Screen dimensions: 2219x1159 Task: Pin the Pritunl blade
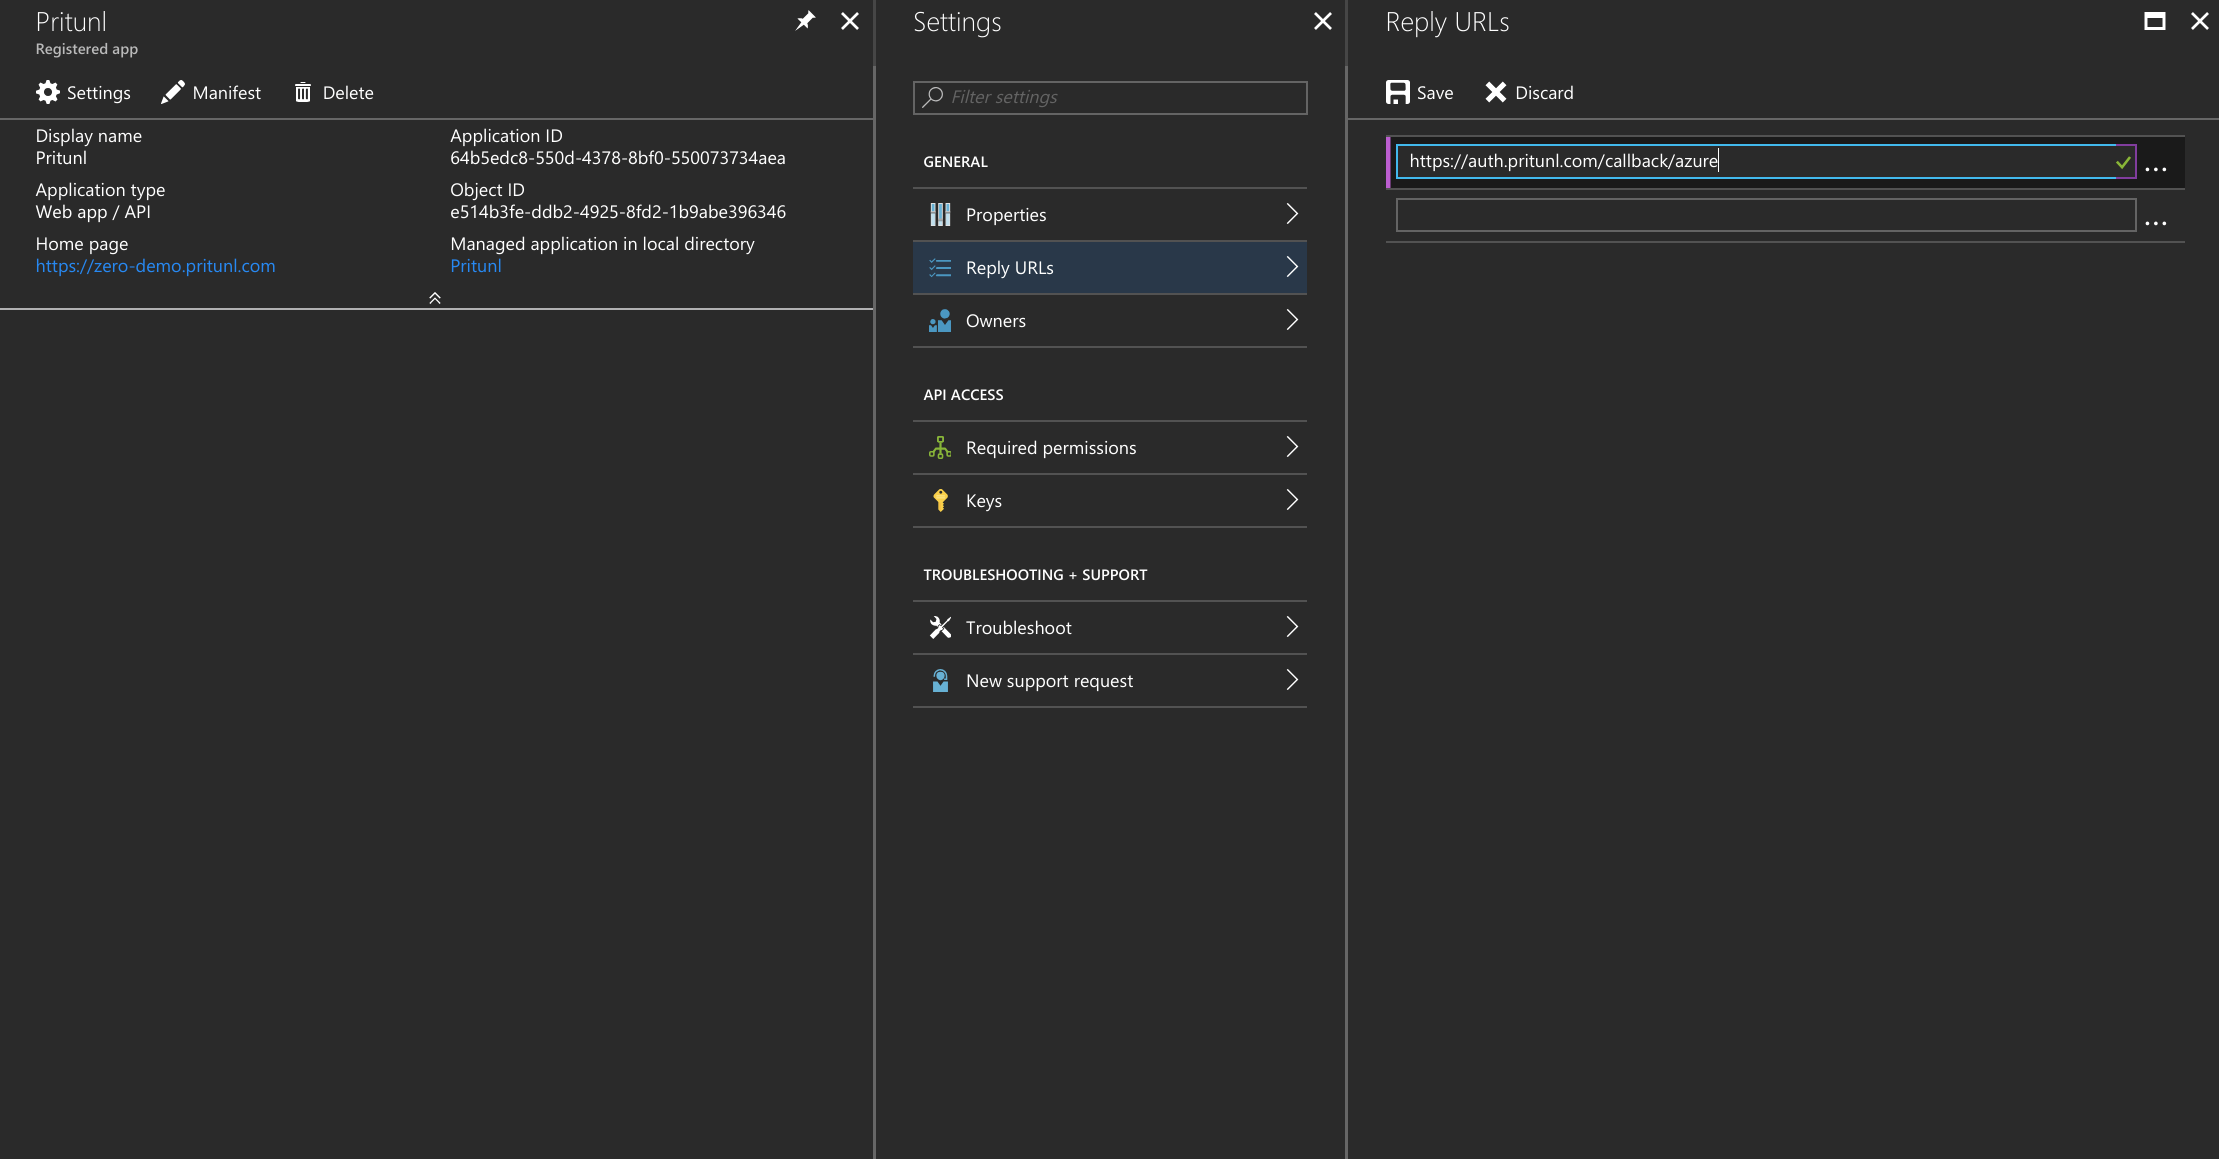(x=805, y=21)
